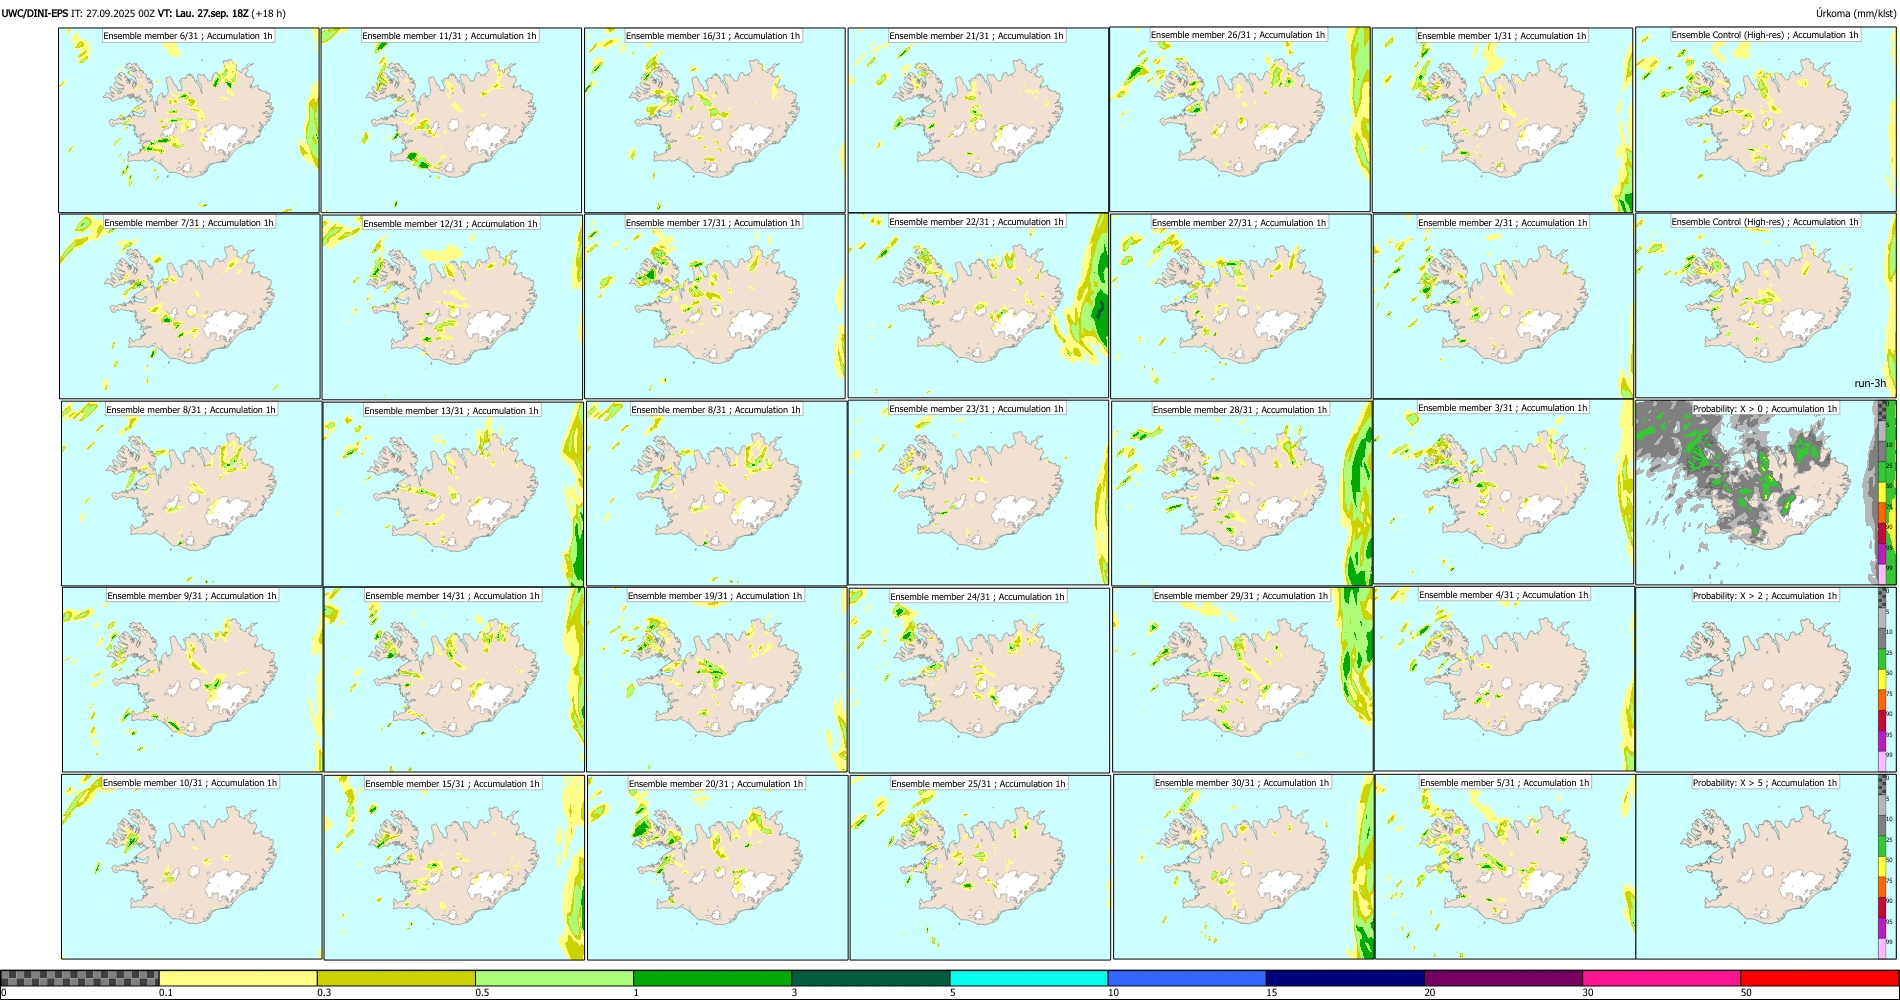Open the Ensemble member 6/31 precipitation map
The width and height of the screenshot is (1900, 1000).
[x=189, y=120]
